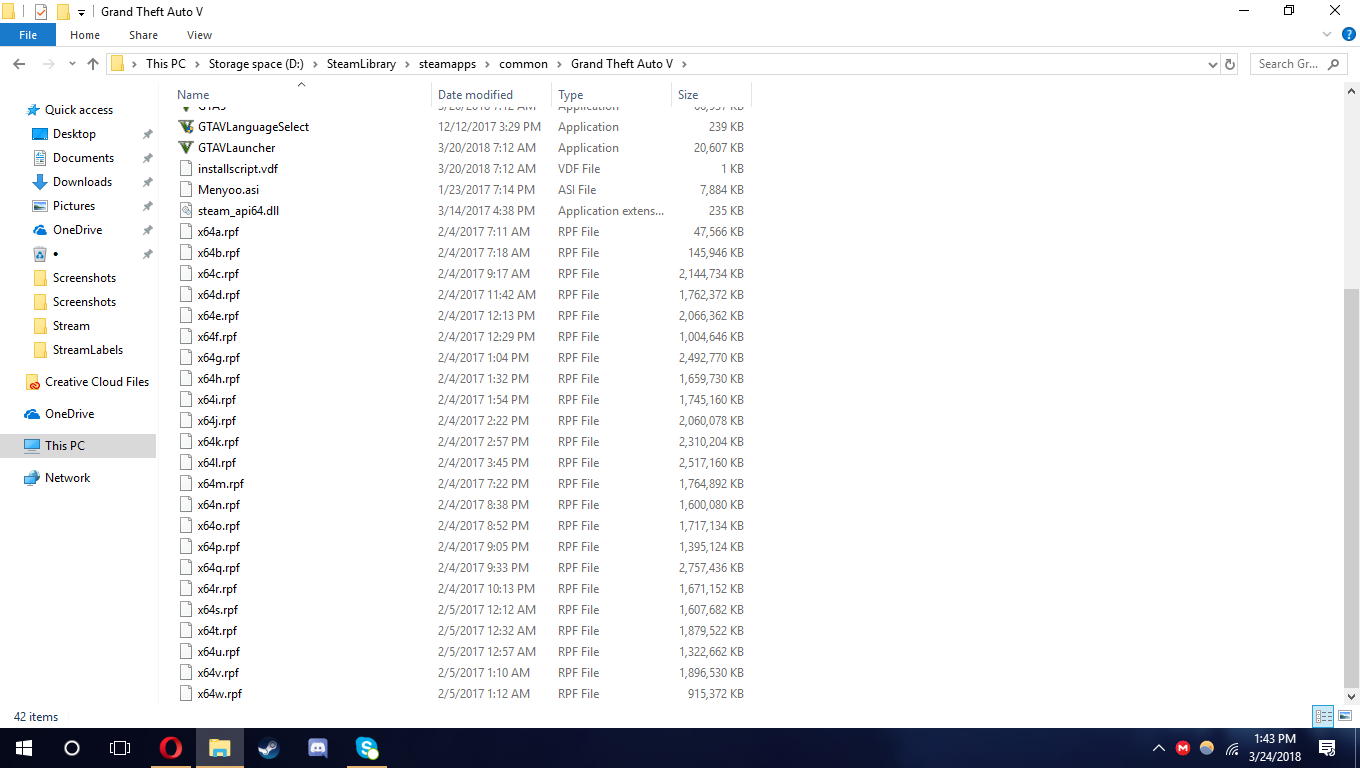This screenshot has height=768, width=1360.
Task: Go up one folder level arrow
Action: point(93,64)
